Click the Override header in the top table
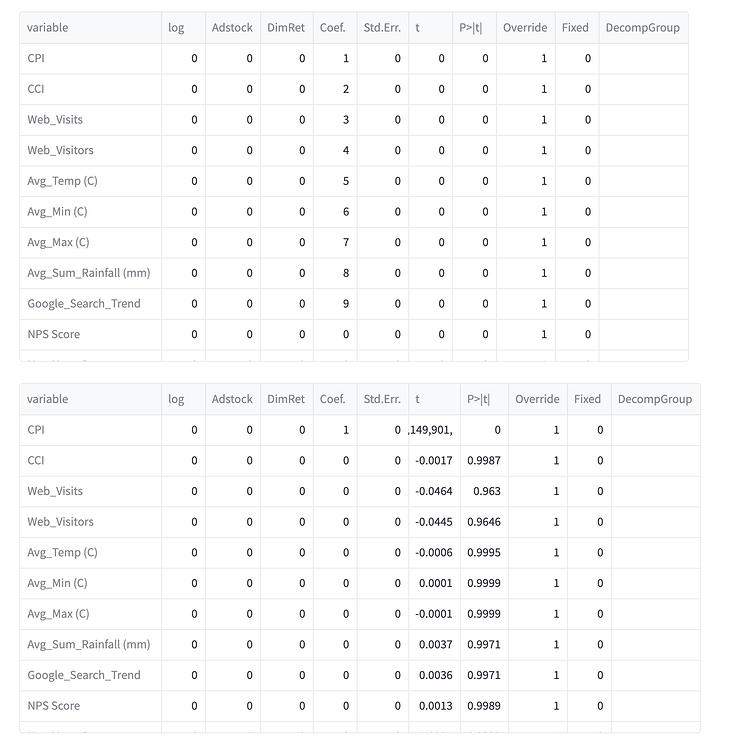The image size is (745, 750). pos(526,28)
